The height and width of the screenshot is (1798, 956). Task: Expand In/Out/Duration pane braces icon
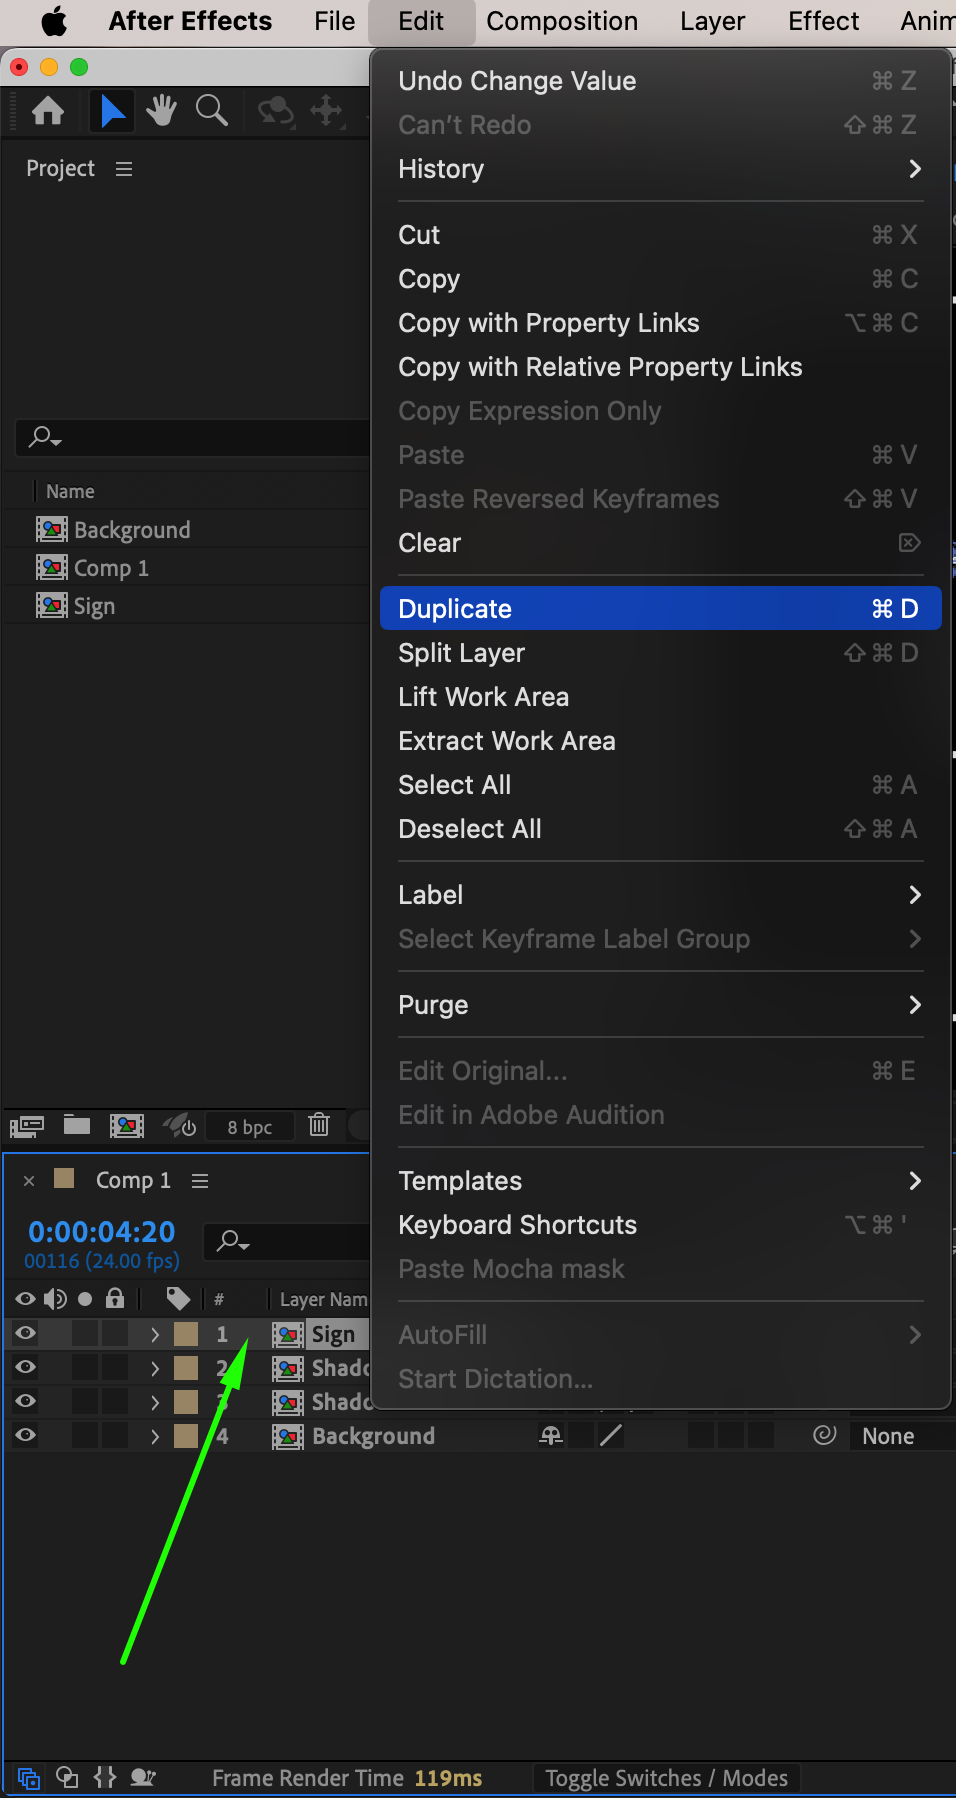pos(105,1777)
